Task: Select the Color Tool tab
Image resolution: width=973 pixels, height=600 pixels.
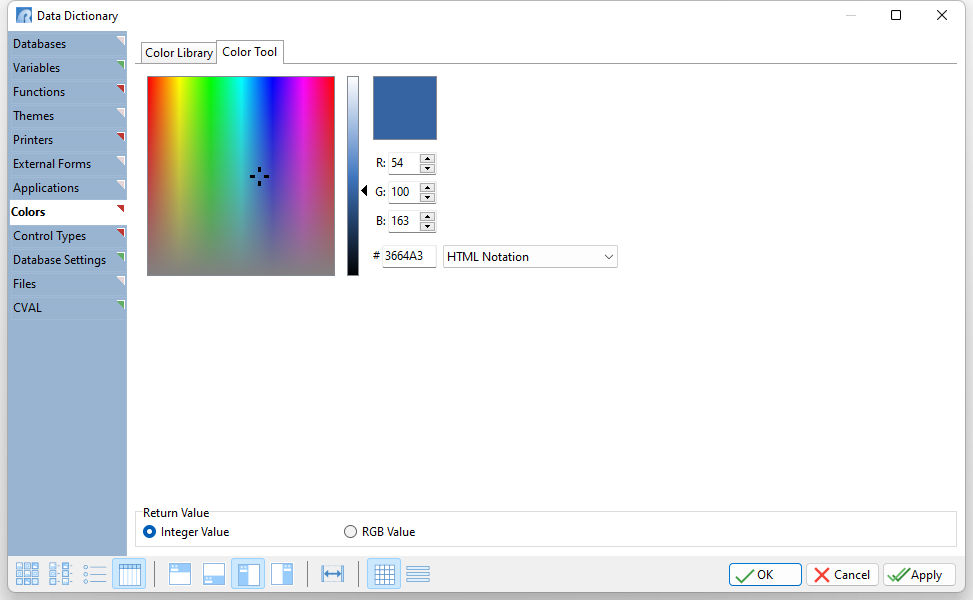Action: (x=249, y=52)
